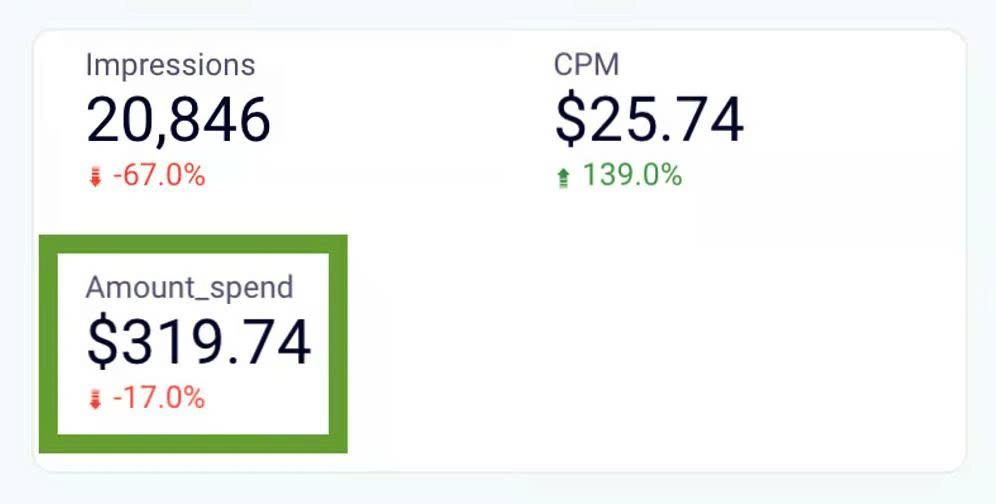996x504 pixels.
Task: Click the green highlight border around Amount_spend
Action: (193, 244)
